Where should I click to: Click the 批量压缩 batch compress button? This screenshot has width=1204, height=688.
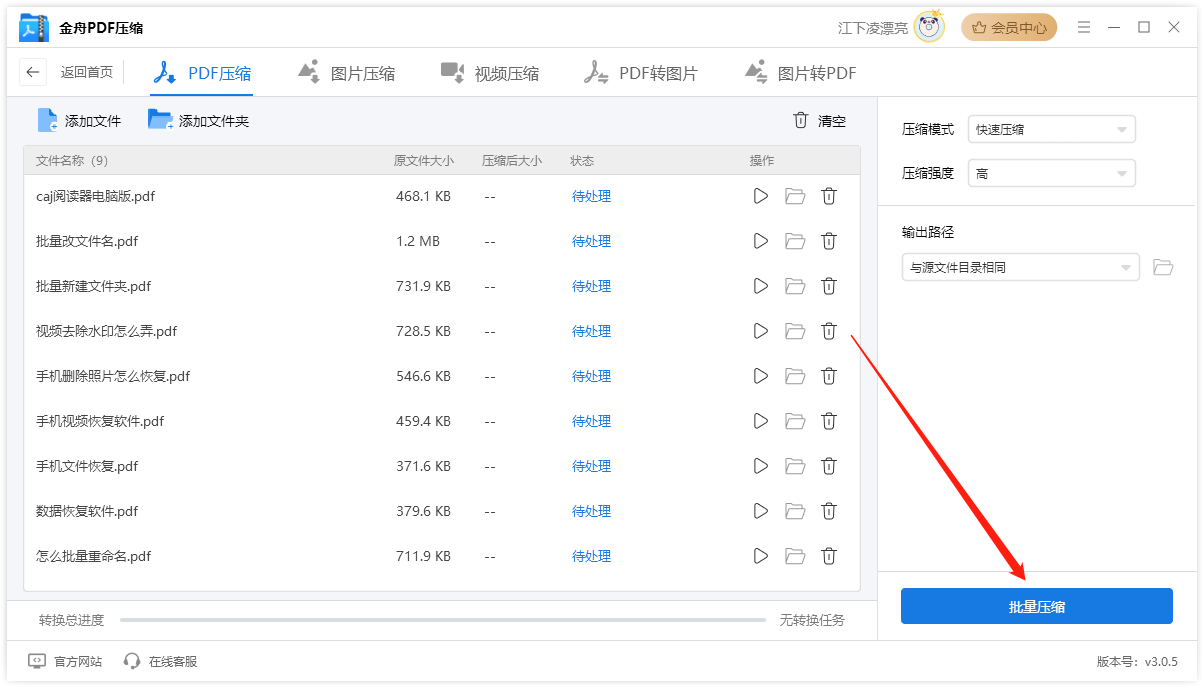[1037, 606]
